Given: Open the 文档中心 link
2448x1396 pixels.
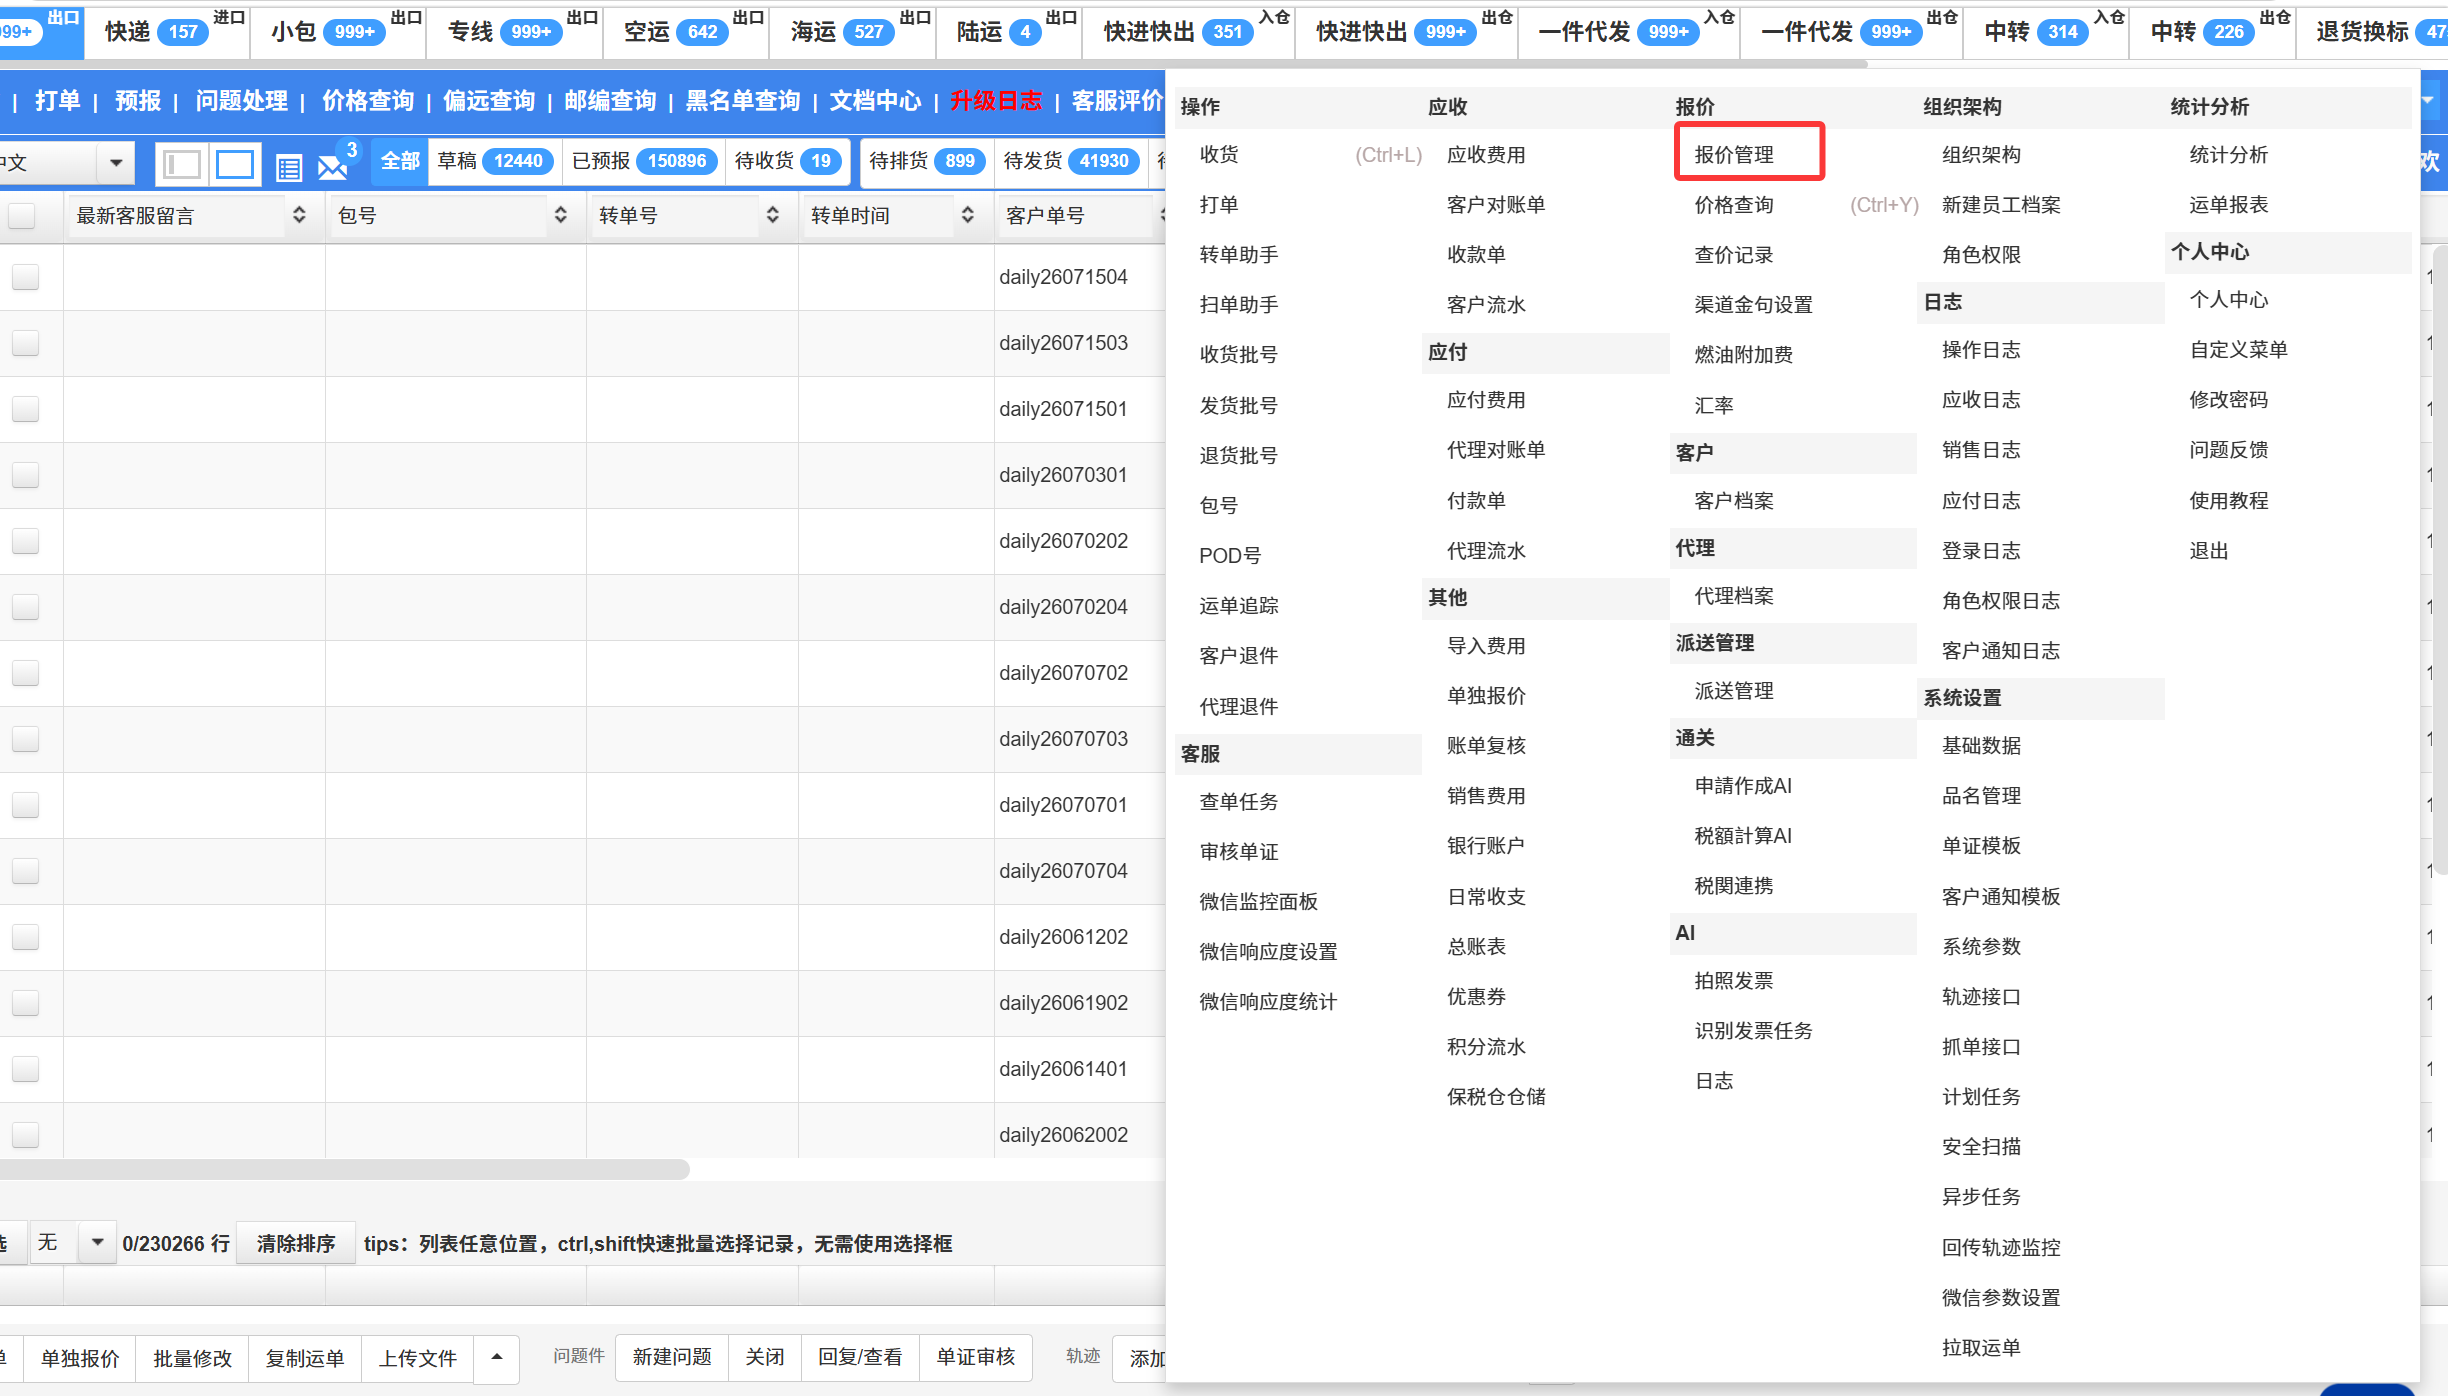Looking at the screenshot, I should tap(875, 100).
